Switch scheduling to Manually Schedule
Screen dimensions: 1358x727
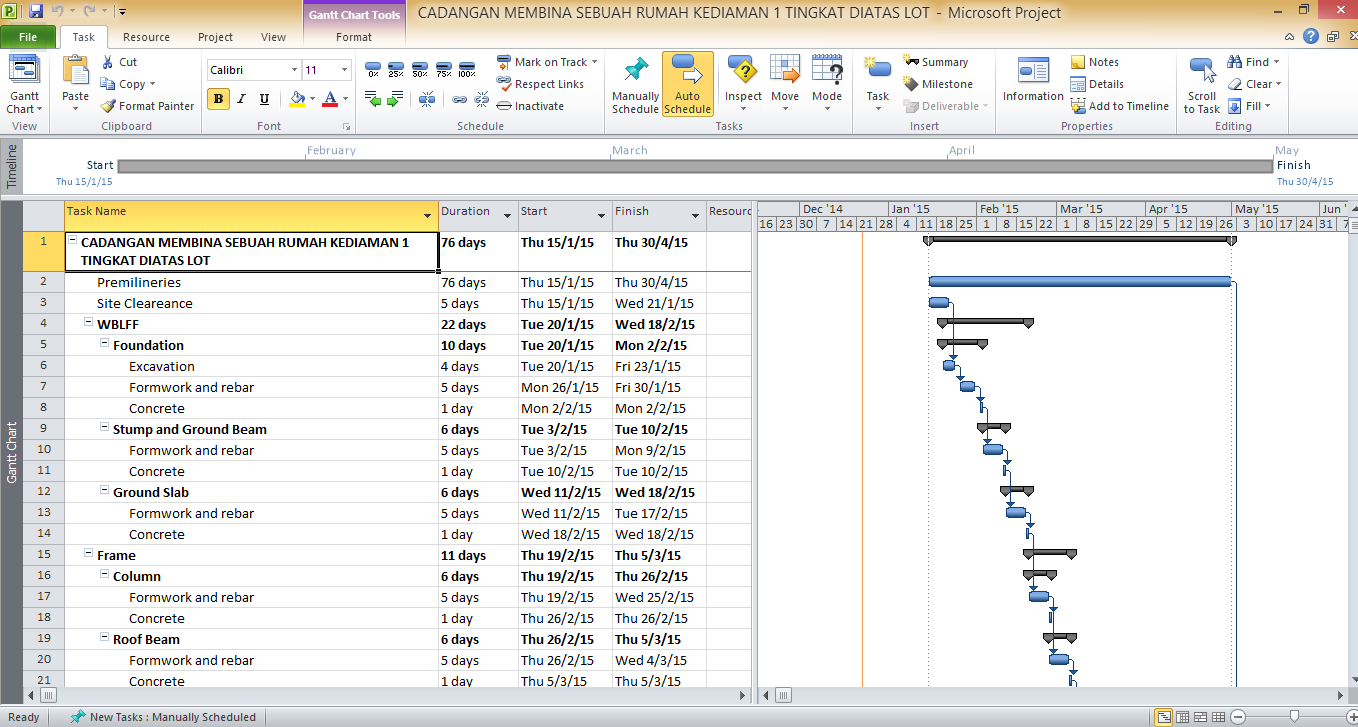click(x=635, y=85)
